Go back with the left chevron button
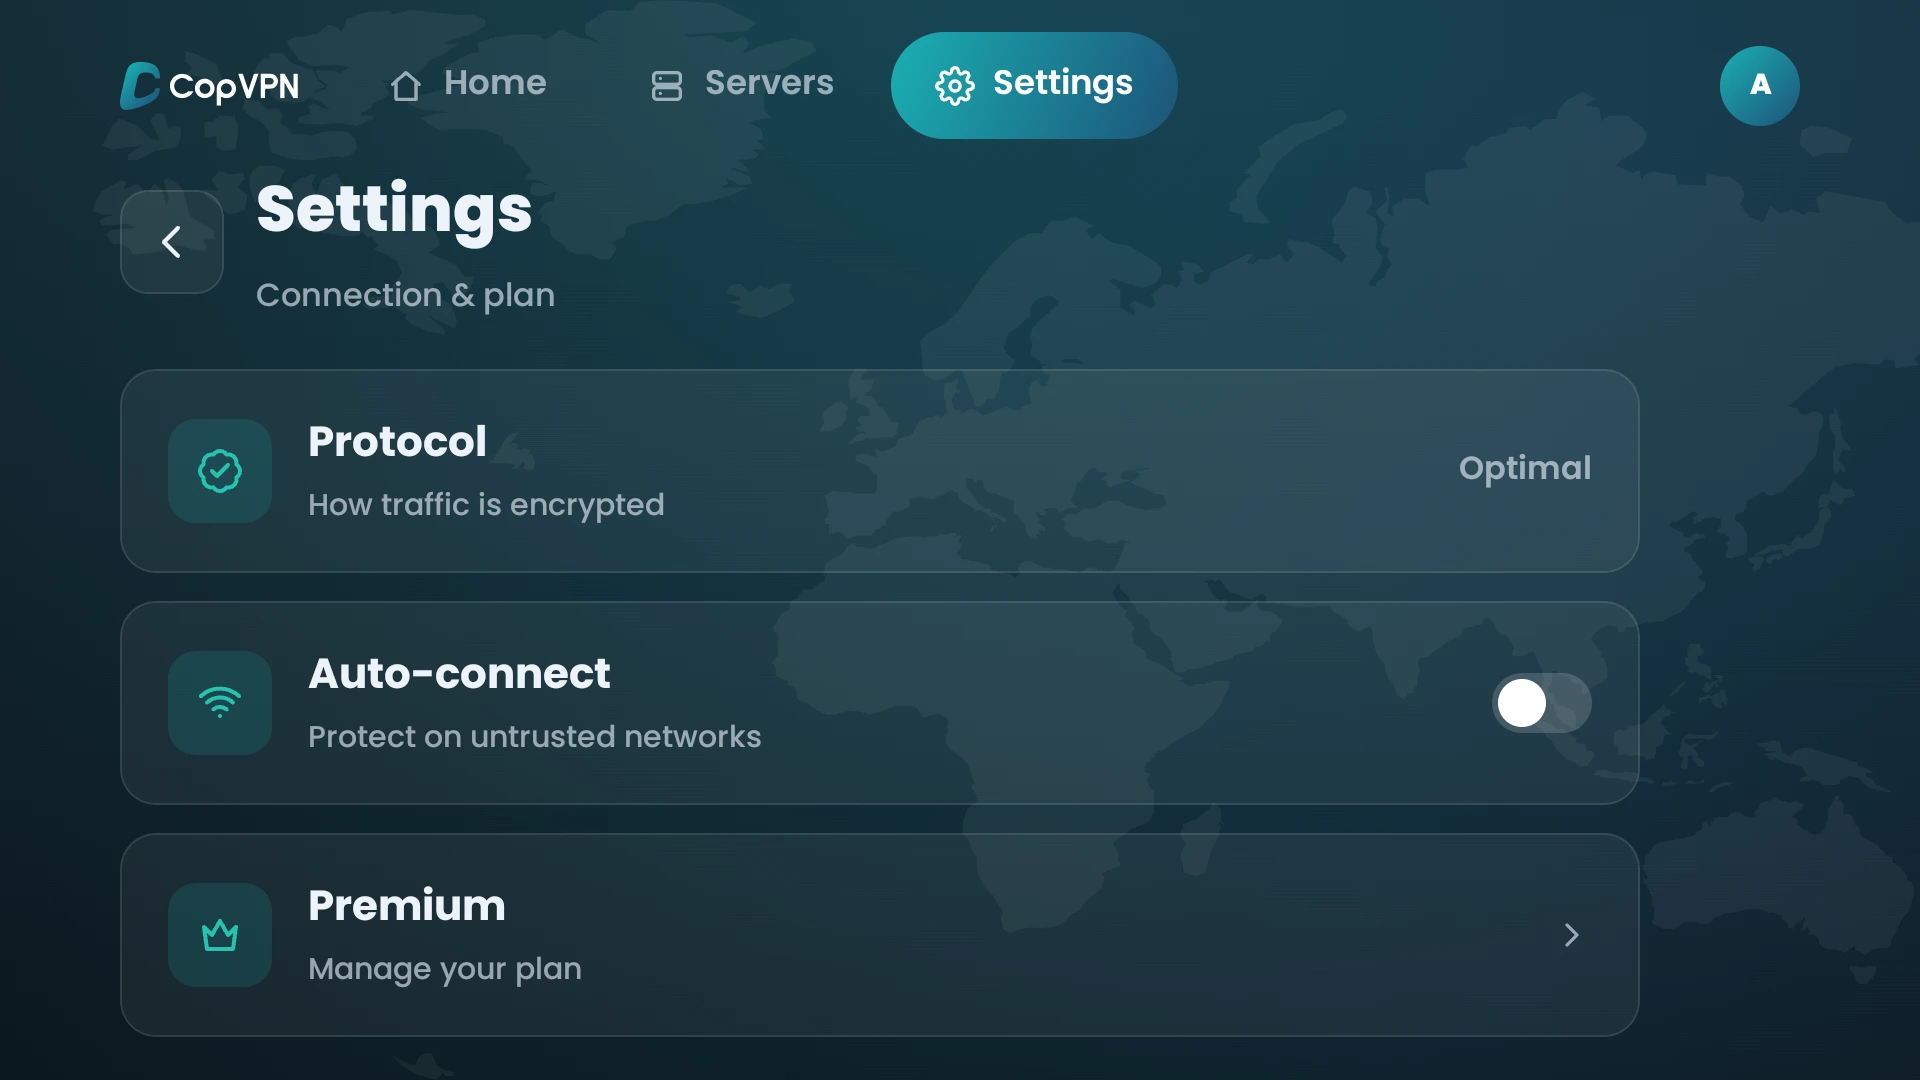 [x=172, y=242]
